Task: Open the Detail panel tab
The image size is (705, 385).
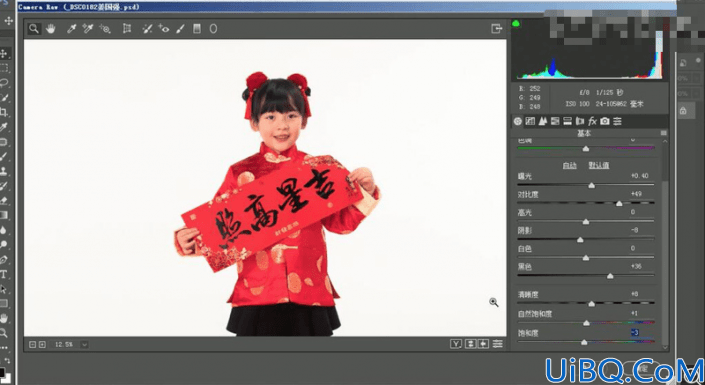Action: click(543, 121)
